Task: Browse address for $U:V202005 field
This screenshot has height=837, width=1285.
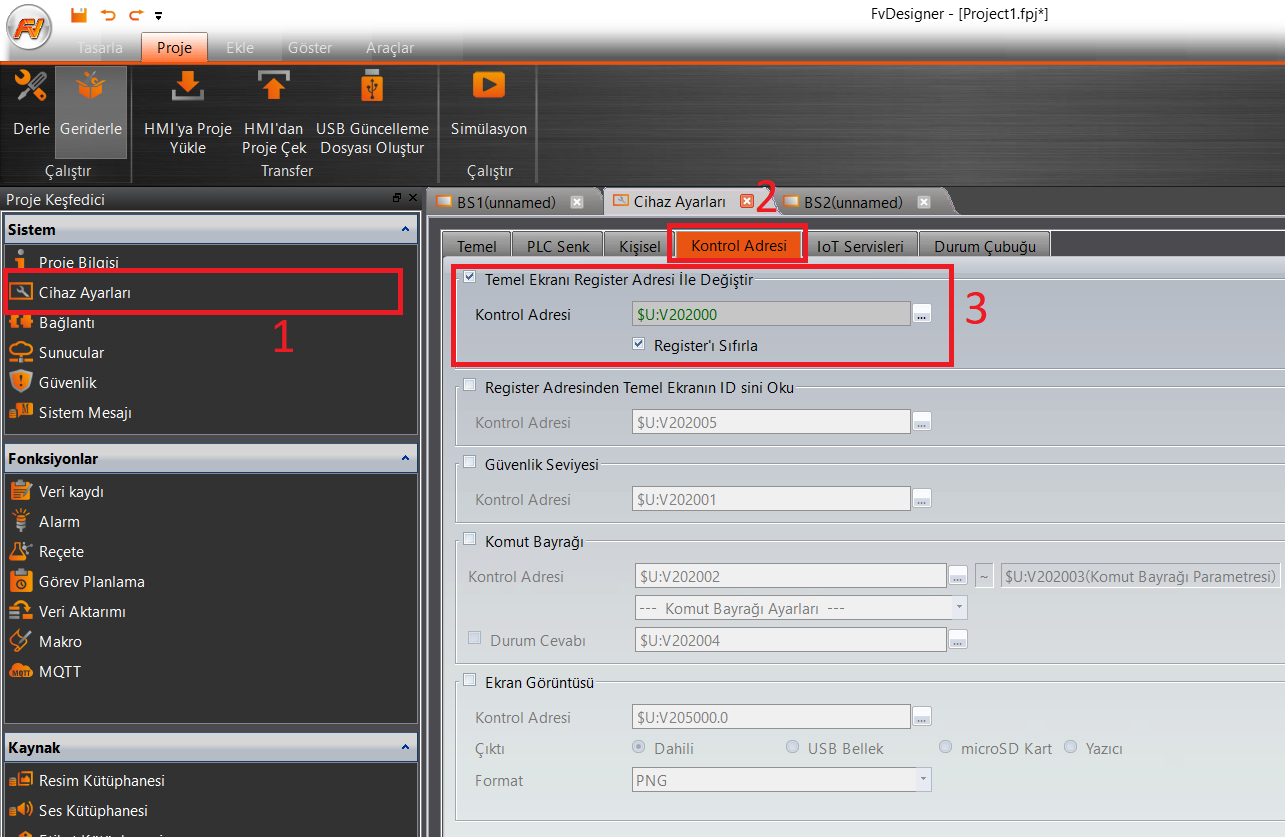Action: point(922,422)
